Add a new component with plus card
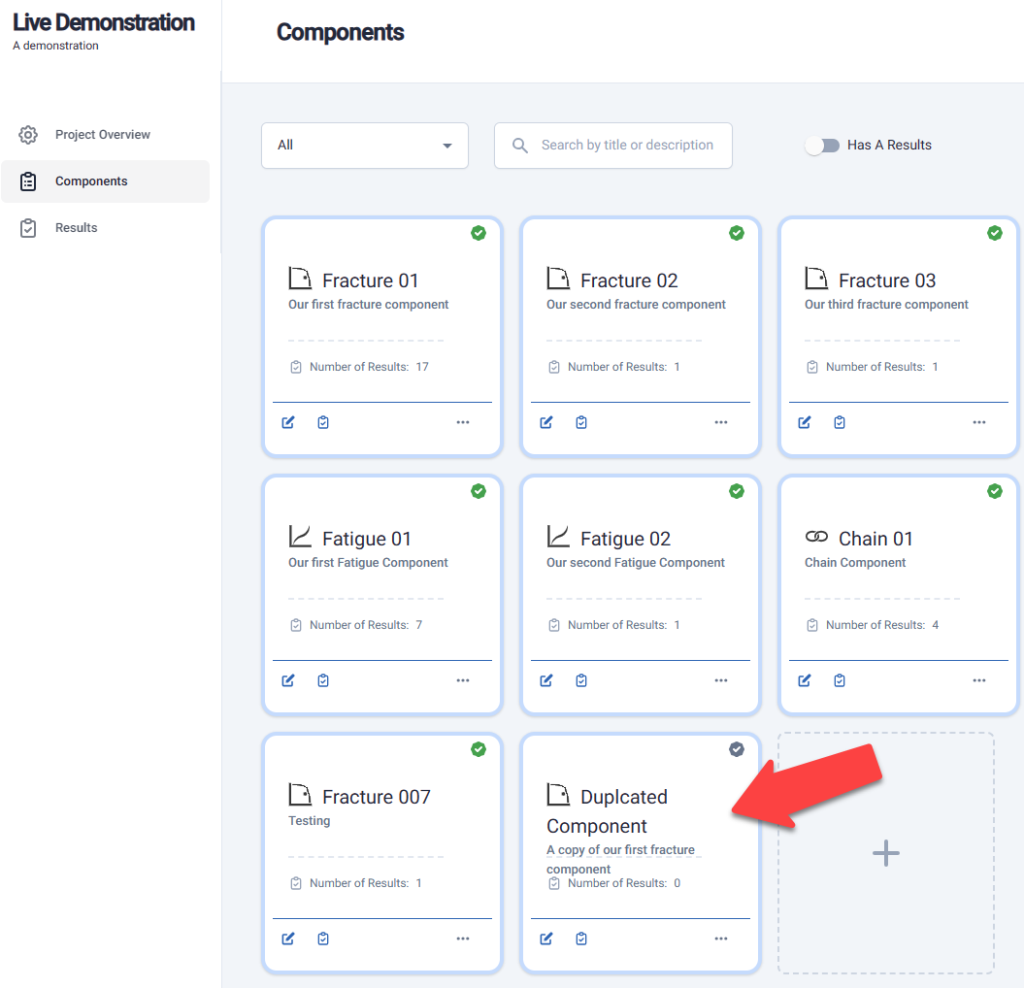Viewport: 1024px width, 988px height. point(885,853)
